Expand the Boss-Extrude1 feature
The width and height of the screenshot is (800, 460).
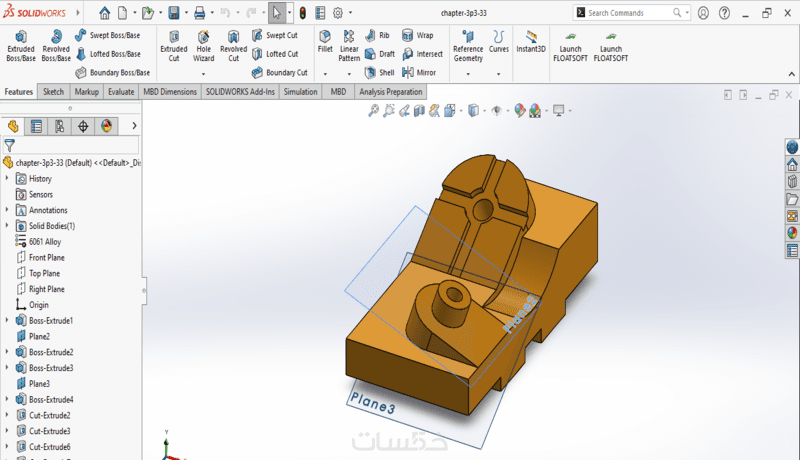point(7,320)
